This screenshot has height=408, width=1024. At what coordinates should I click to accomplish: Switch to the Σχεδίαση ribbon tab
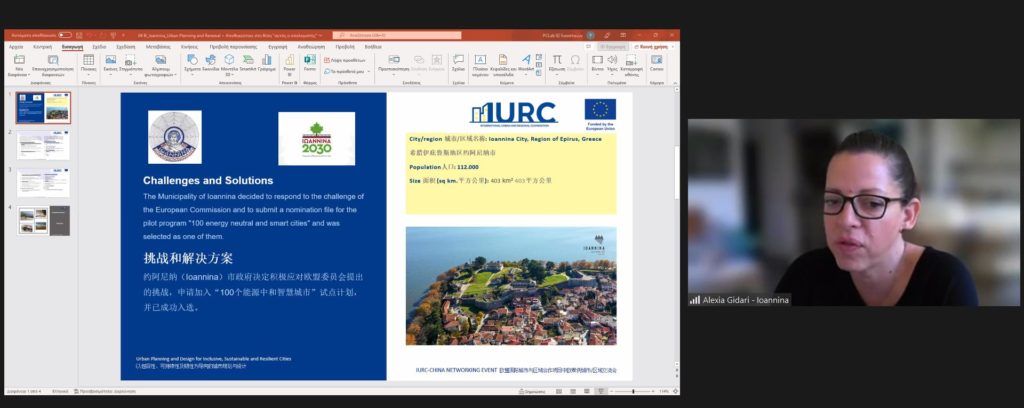click(99, 46)
